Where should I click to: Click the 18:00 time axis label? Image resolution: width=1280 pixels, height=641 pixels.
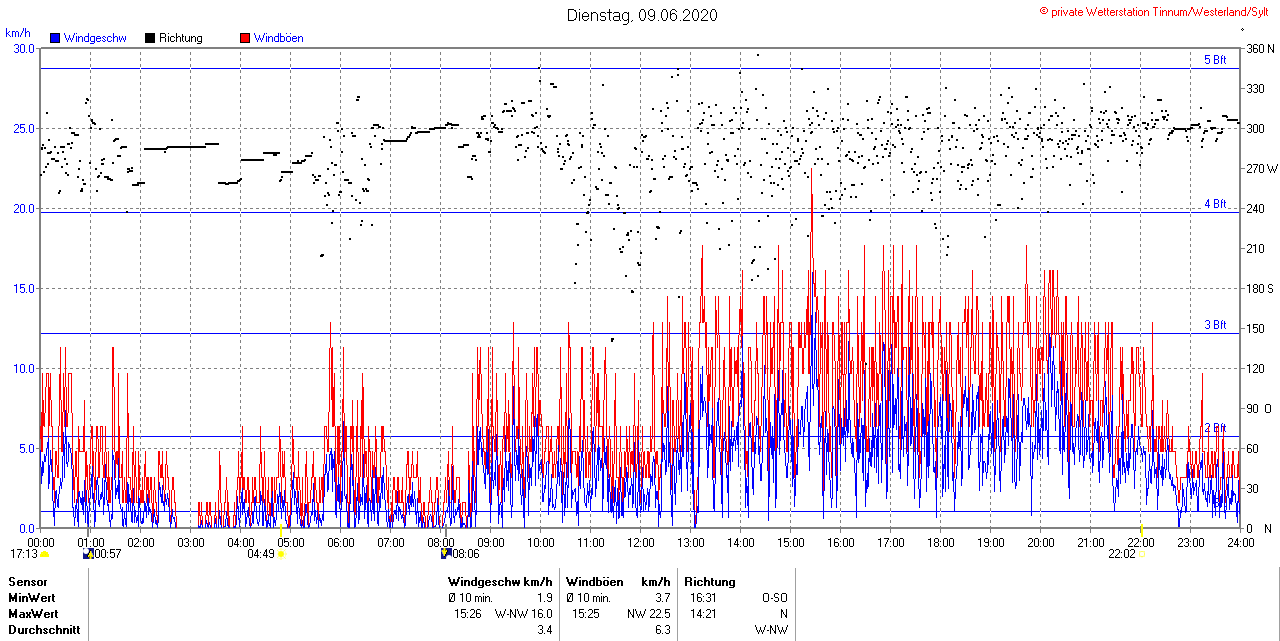pos(941,542)
